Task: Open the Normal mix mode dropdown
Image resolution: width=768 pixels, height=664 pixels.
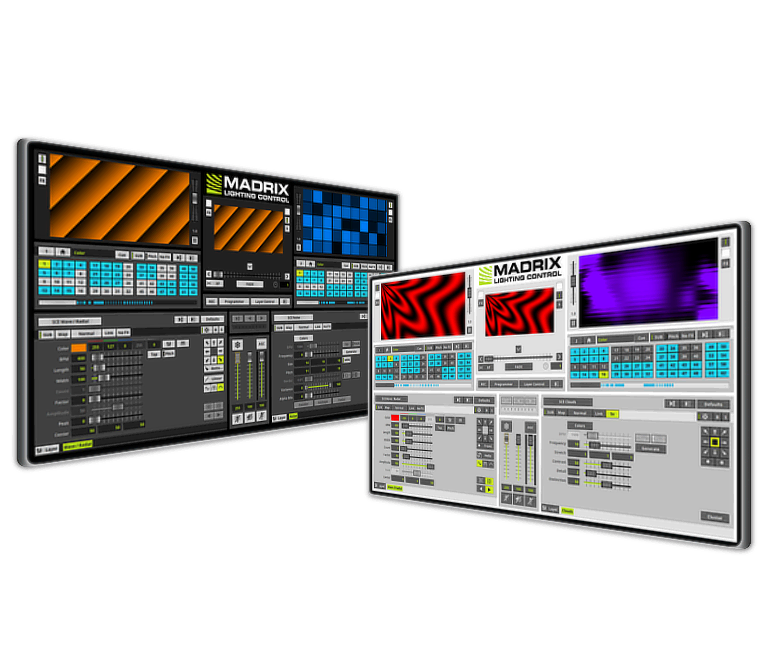Action: (x=86, y=334)
